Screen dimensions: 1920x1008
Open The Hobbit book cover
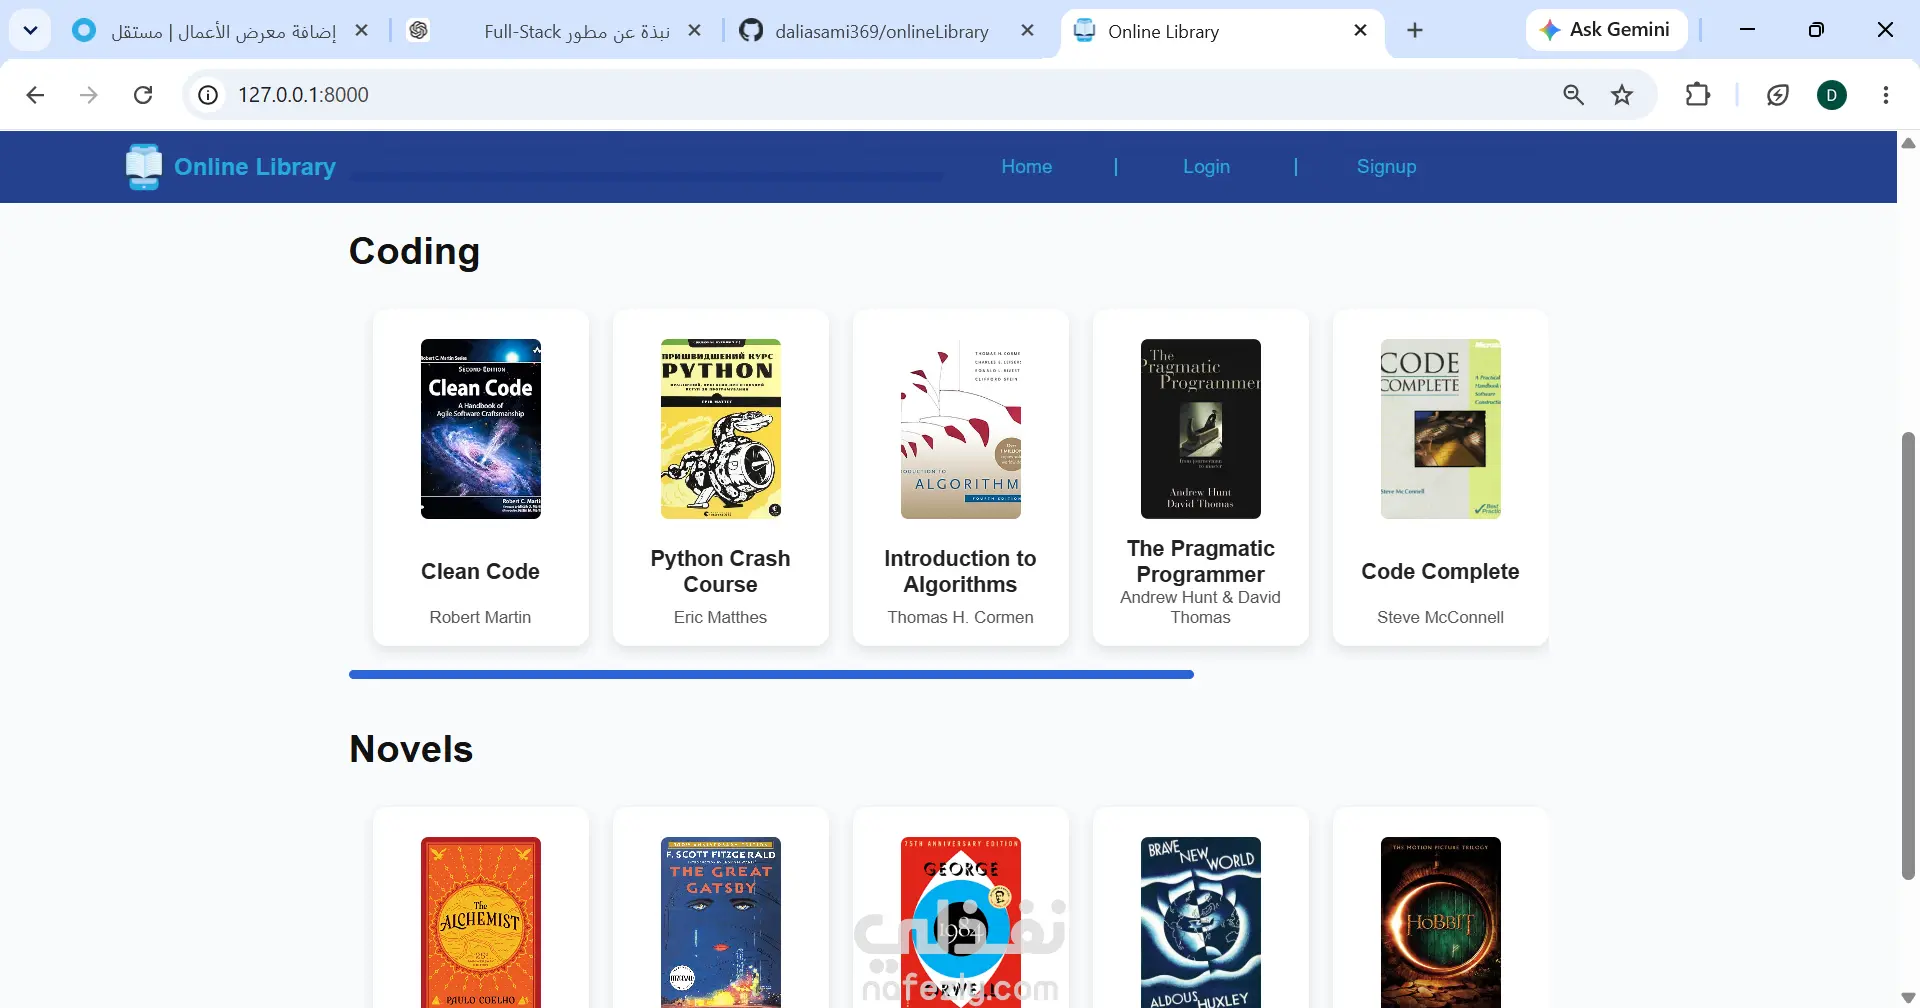point(1441,922)
